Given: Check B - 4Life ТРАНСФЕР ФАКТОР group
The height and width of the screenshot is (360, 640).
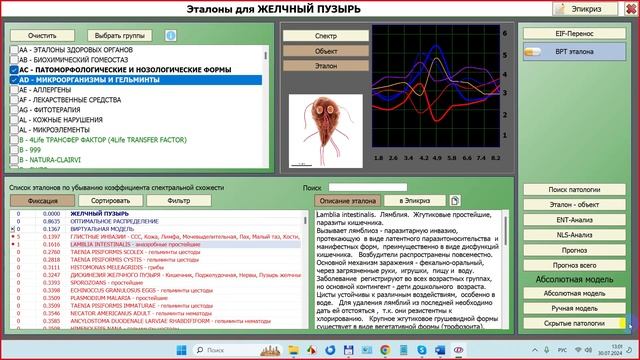Looking at the screenshot, I should coord(14,140).
